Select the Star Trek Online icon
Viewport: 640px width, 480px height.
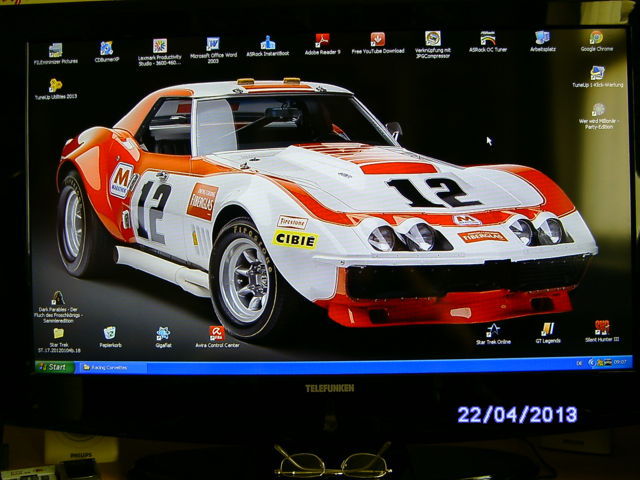point(493,334)
